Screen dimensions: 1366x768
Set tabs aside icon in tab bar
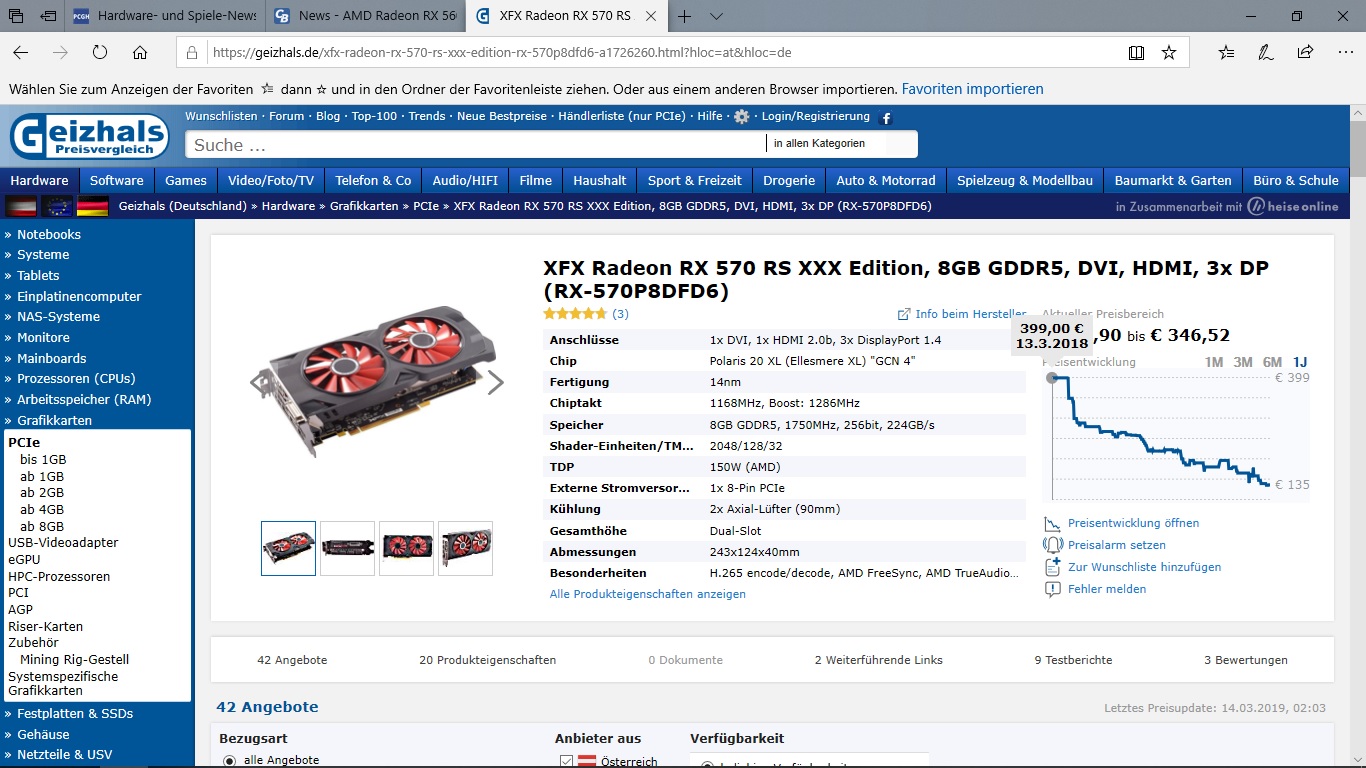pos(47,16)
